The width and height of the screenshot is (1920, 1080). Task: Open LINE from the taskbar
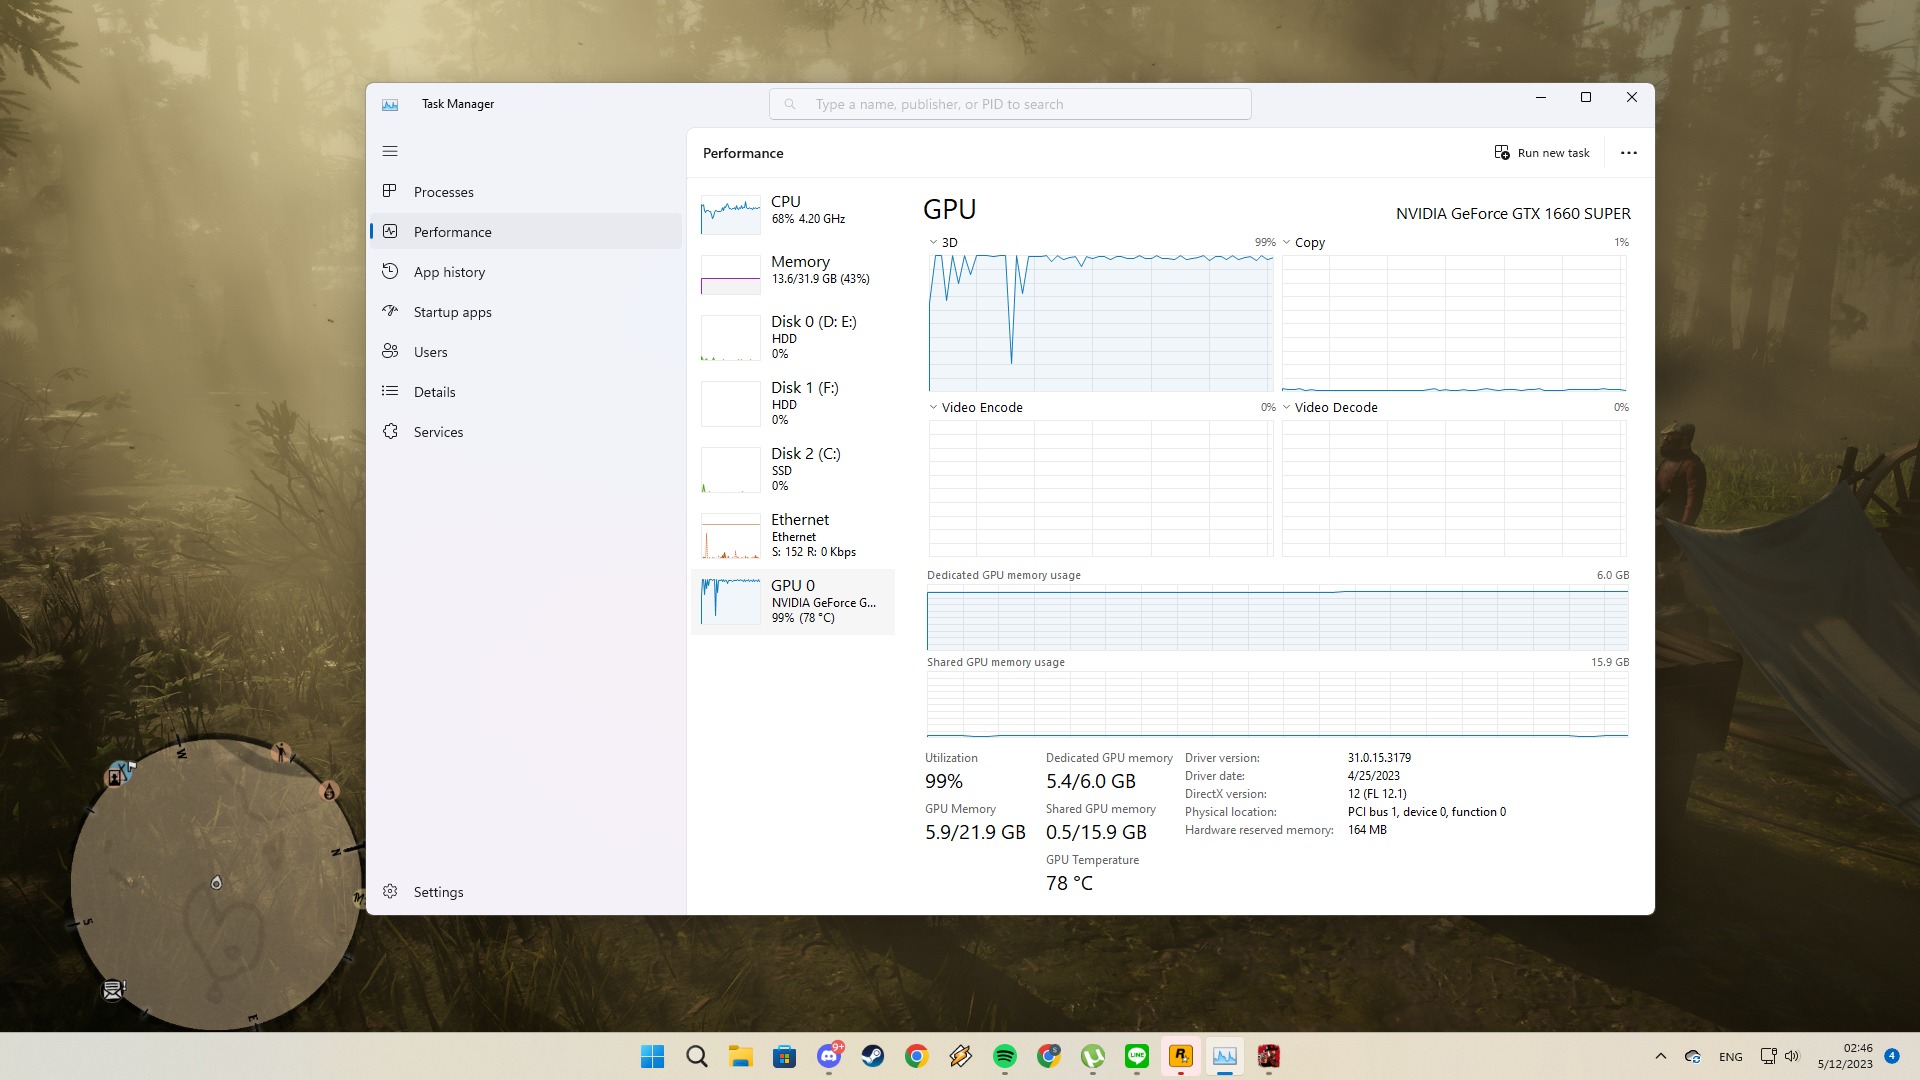(x=1137, y=1056)
